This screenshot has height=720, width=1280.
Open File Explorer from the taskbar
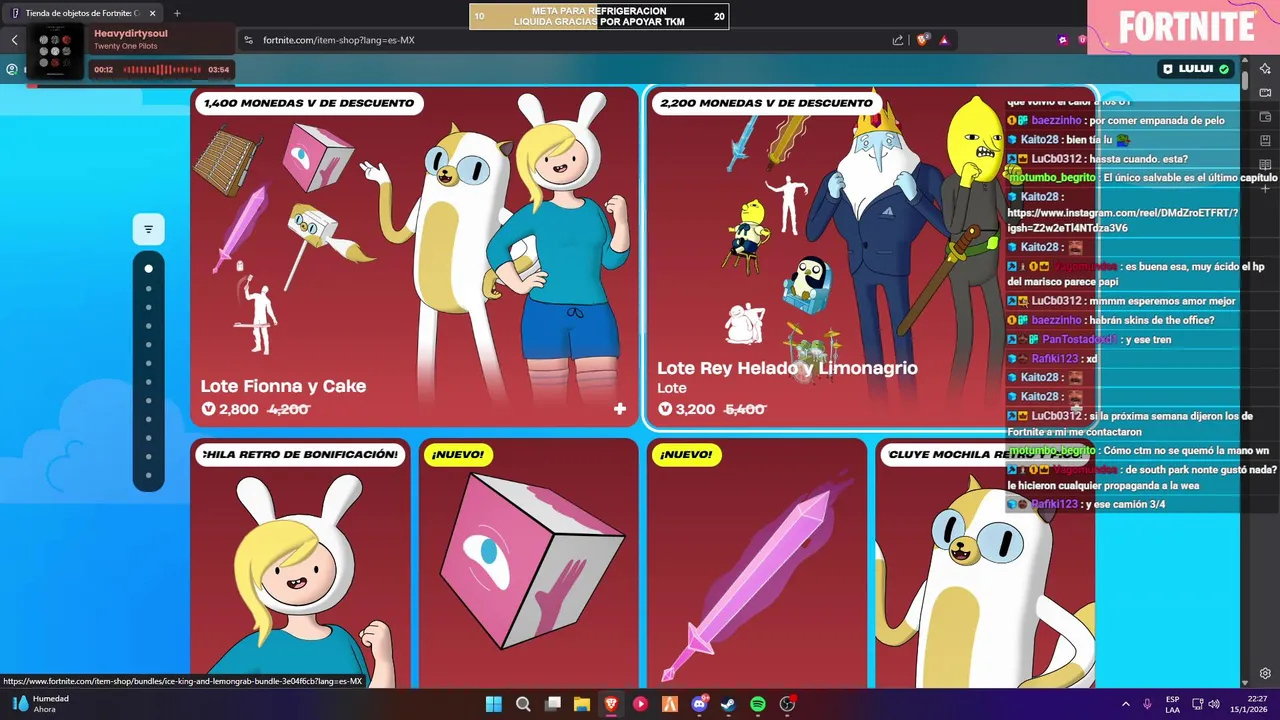tap(581, 704)
